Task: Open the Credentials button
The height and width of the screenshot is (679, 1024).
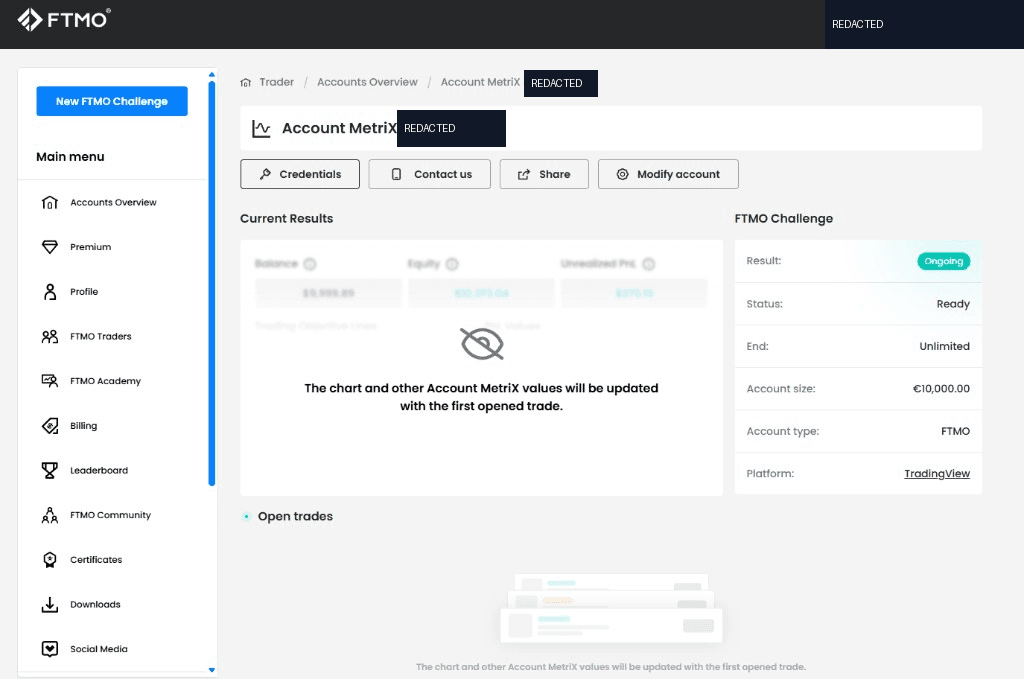Action: click(300, 174)
